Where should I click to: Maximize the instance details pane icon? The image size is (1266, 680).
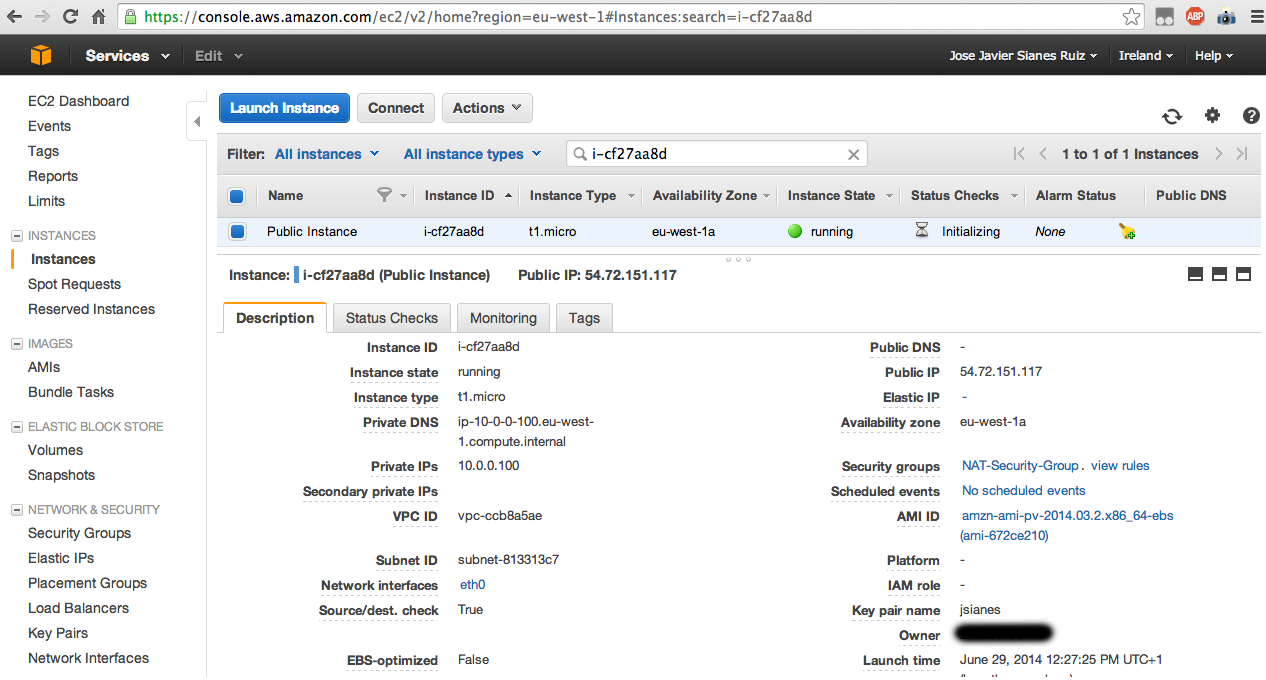1244,274
